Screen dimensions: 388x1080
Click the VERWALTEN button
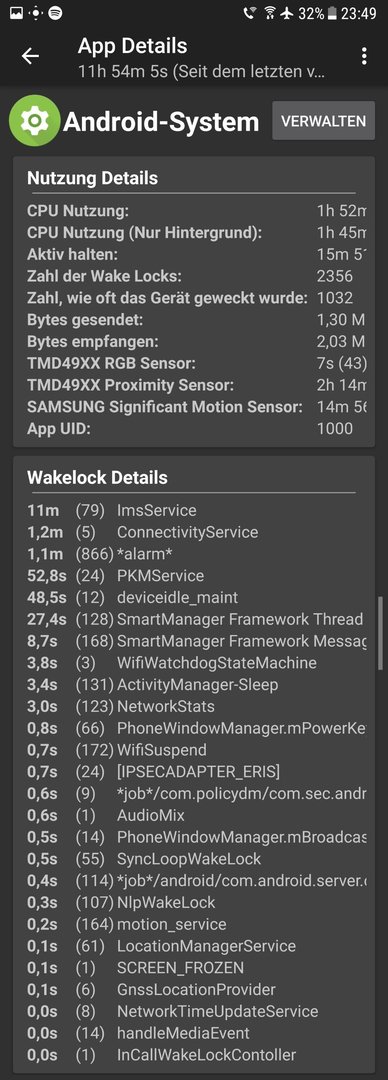(323, 121)
